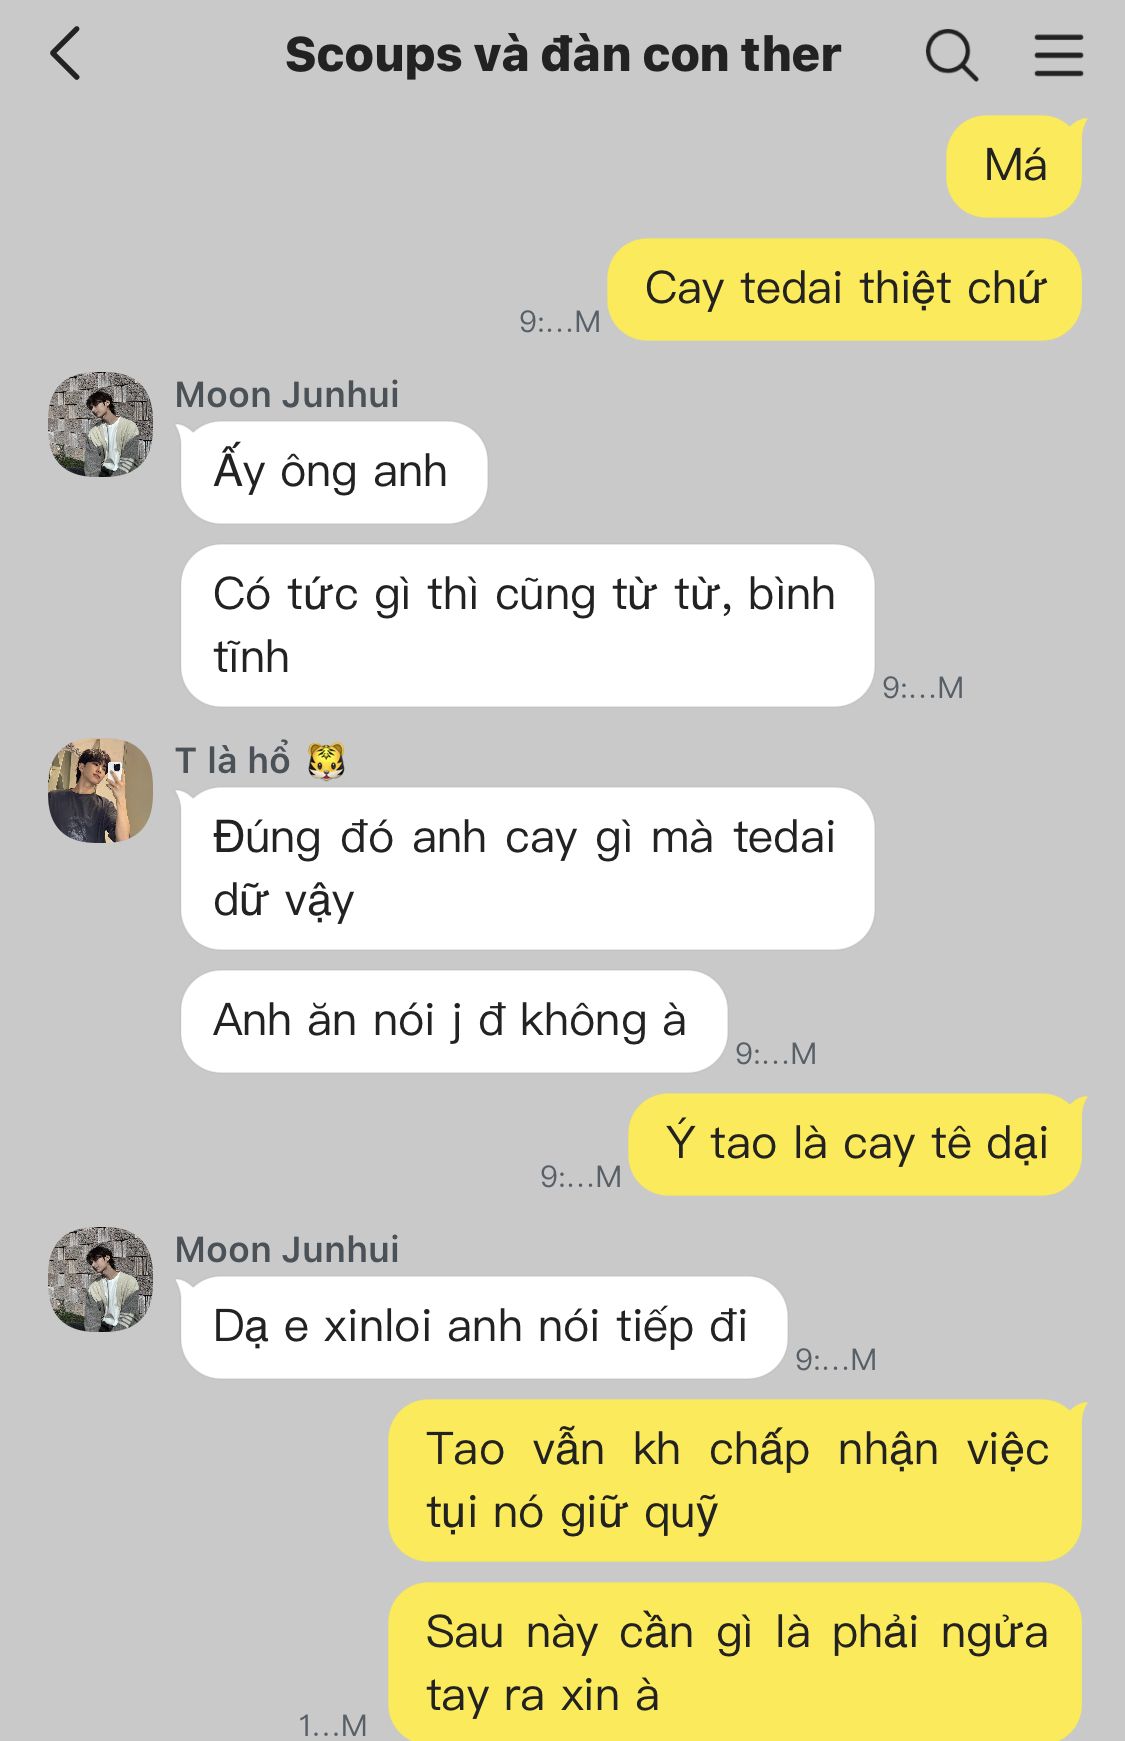Open the hamburger menu icon

click(x=1058, y=55)
